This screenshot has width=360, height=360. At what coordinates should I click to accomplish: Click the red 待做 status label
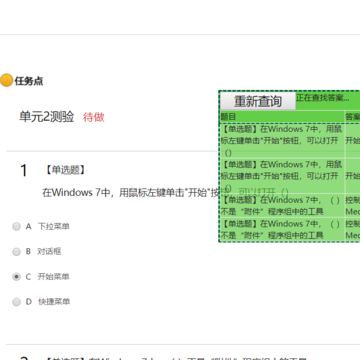(94, 117)
